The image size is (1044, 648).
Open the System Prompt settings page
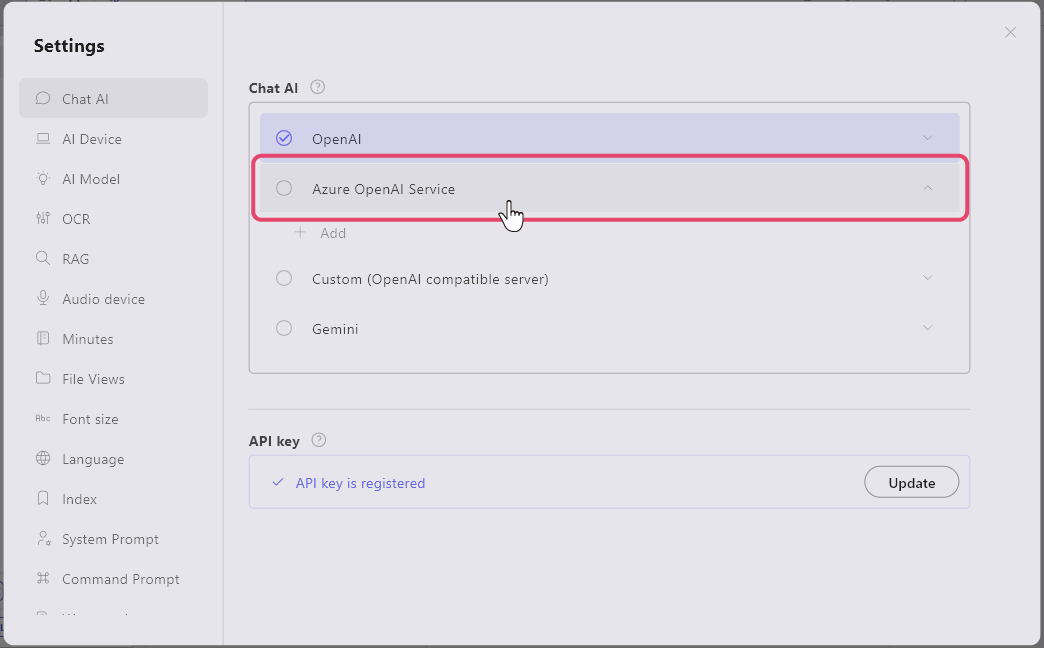[x=110, y=539]
